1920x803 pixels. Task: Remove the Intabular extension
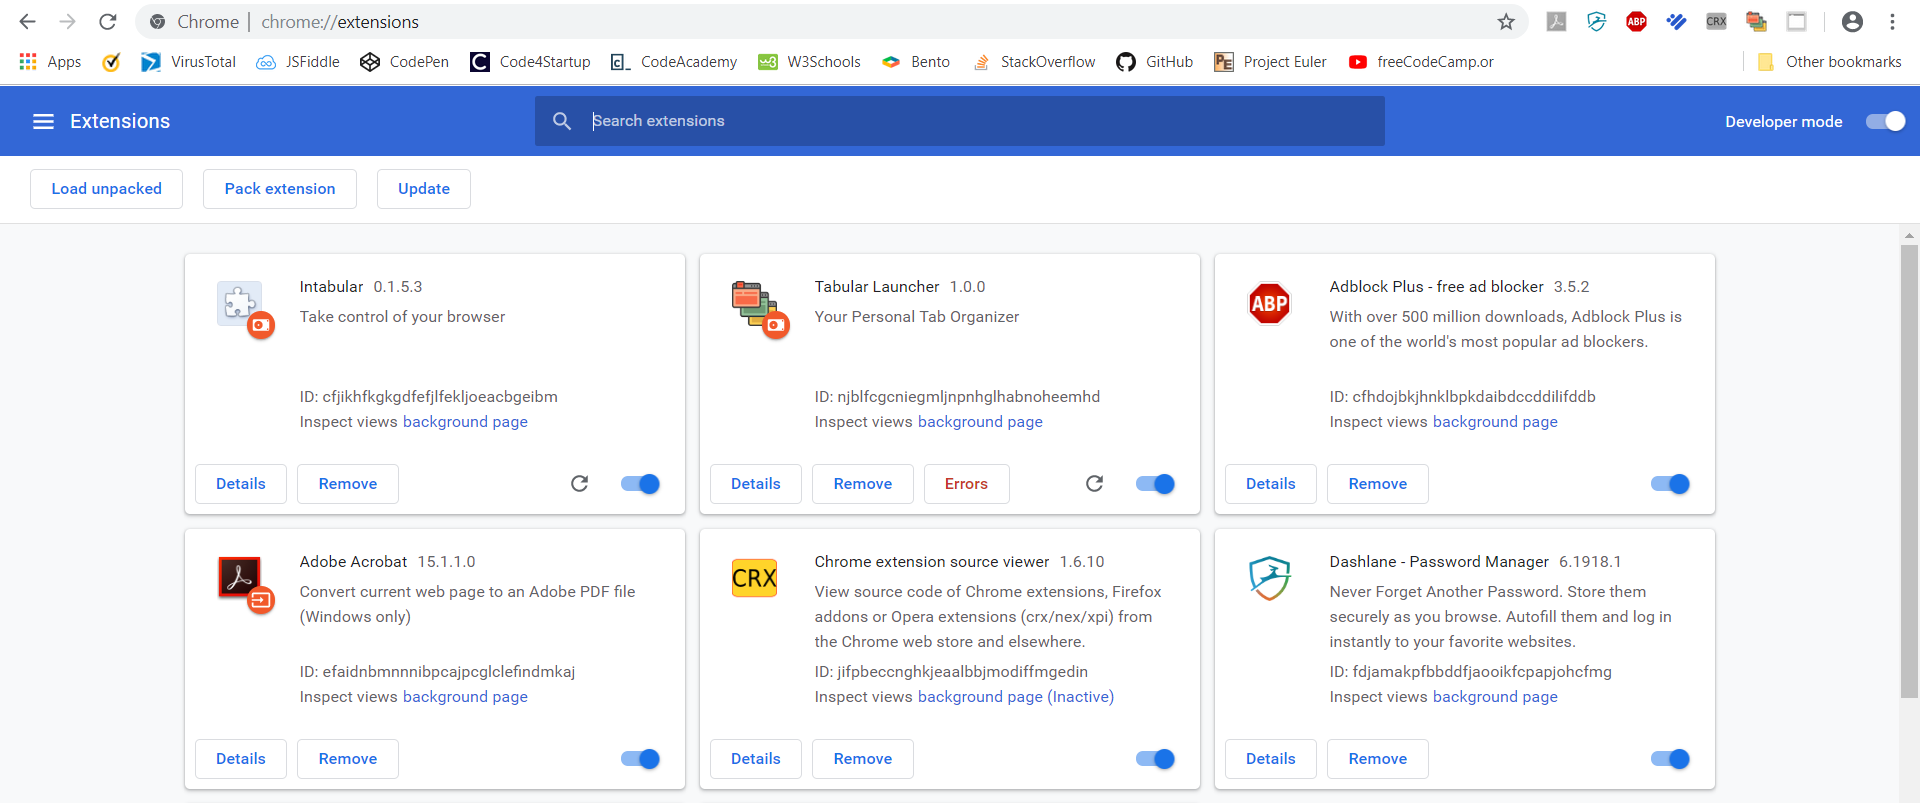(348, 484)
